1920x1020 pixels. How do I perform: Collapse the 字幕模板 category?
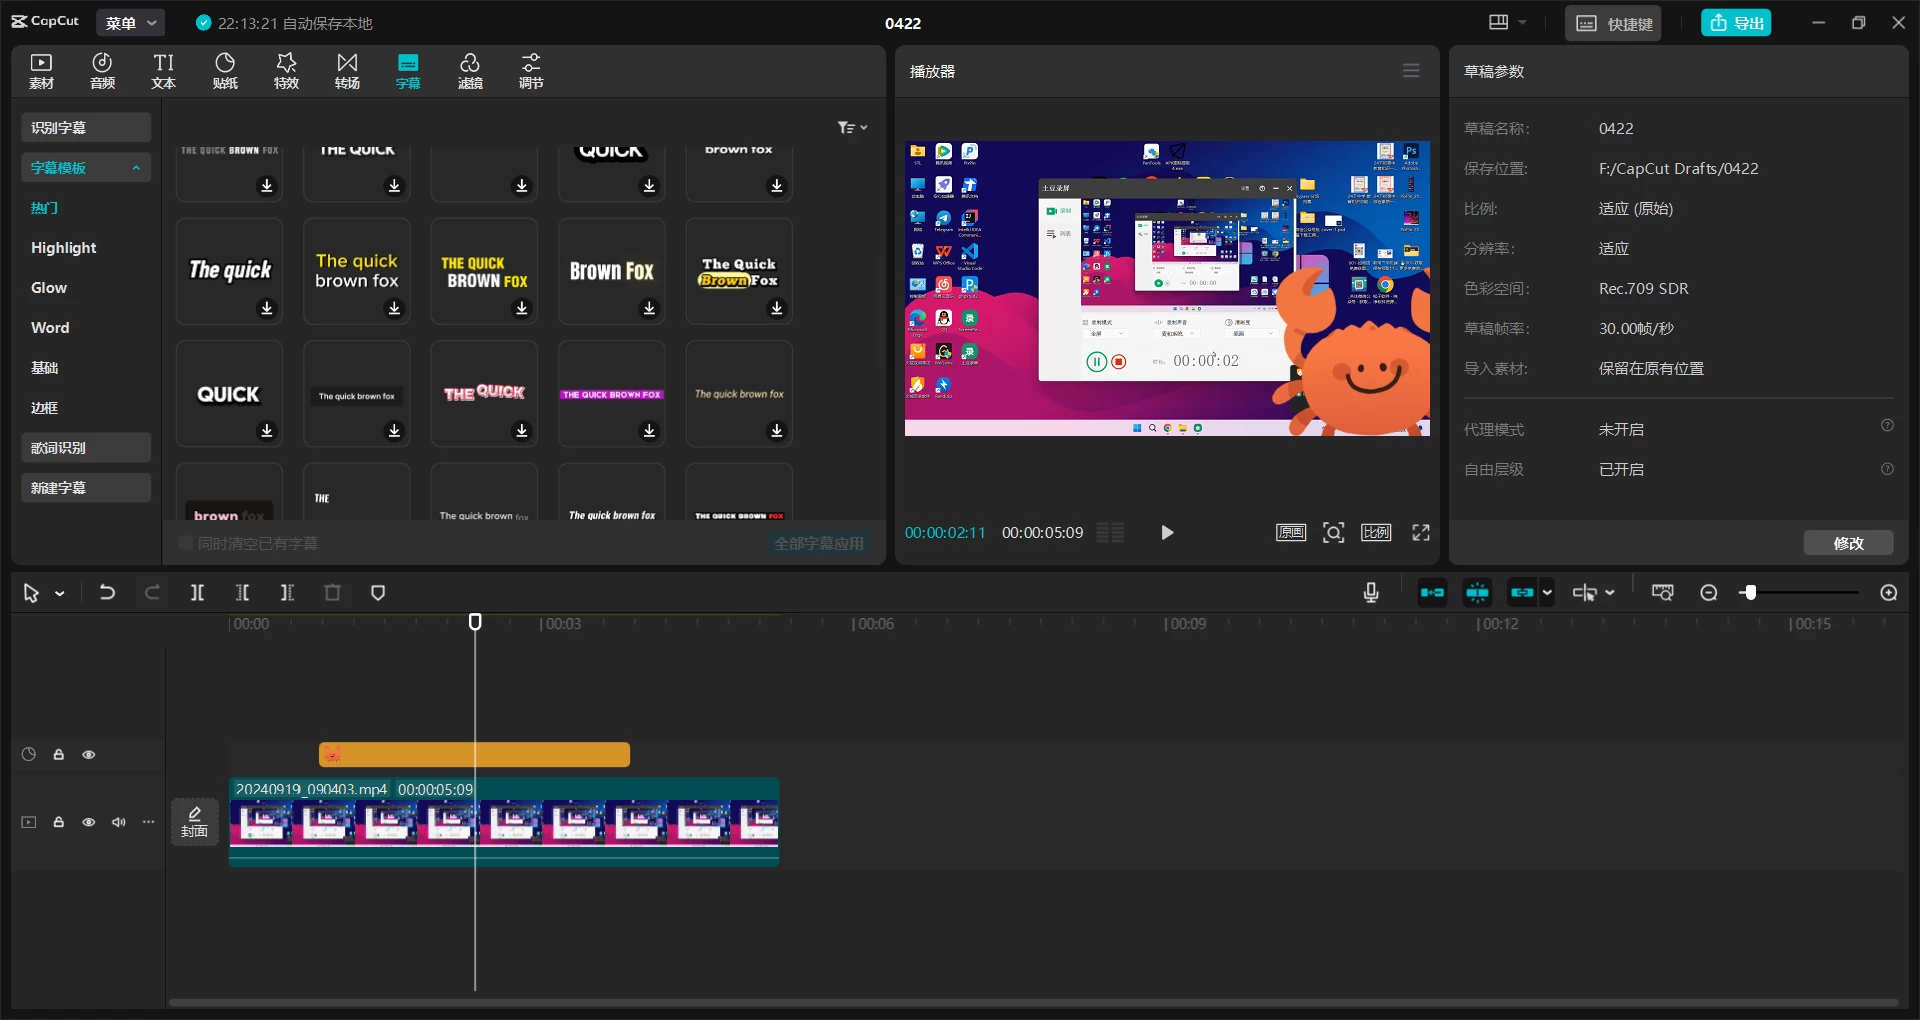click(x=86, y=167)
